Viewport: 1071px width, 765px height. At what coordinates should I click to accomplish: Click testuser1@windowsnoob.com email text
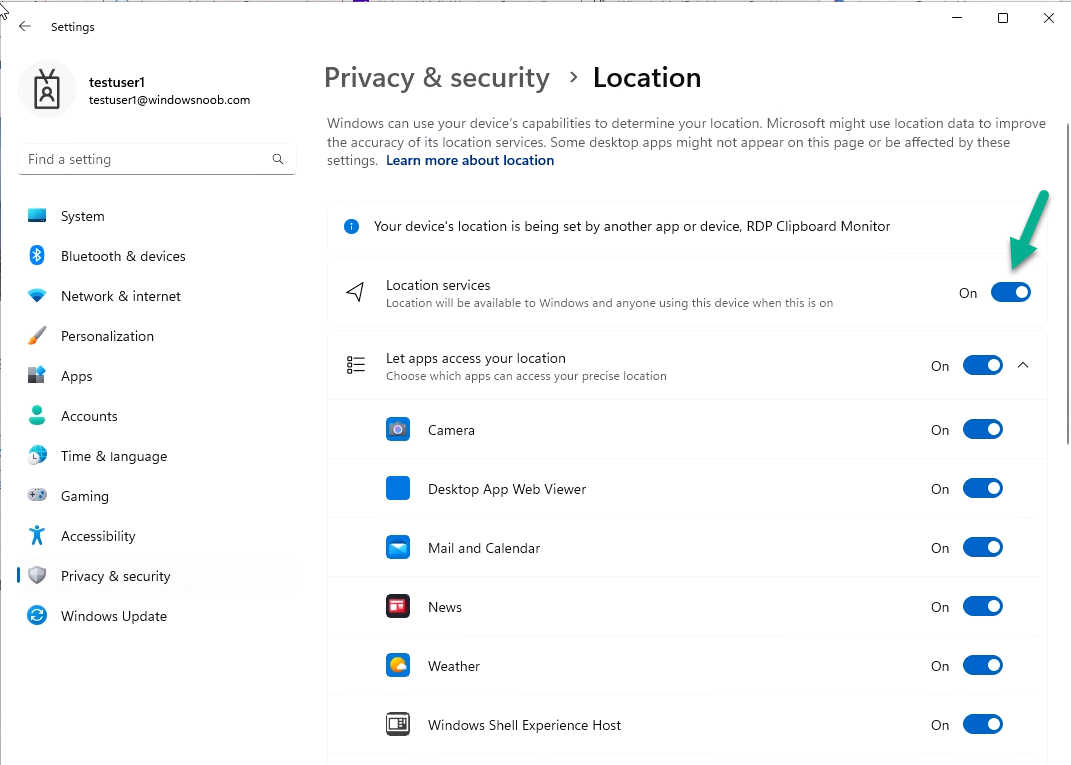[169, 100]
